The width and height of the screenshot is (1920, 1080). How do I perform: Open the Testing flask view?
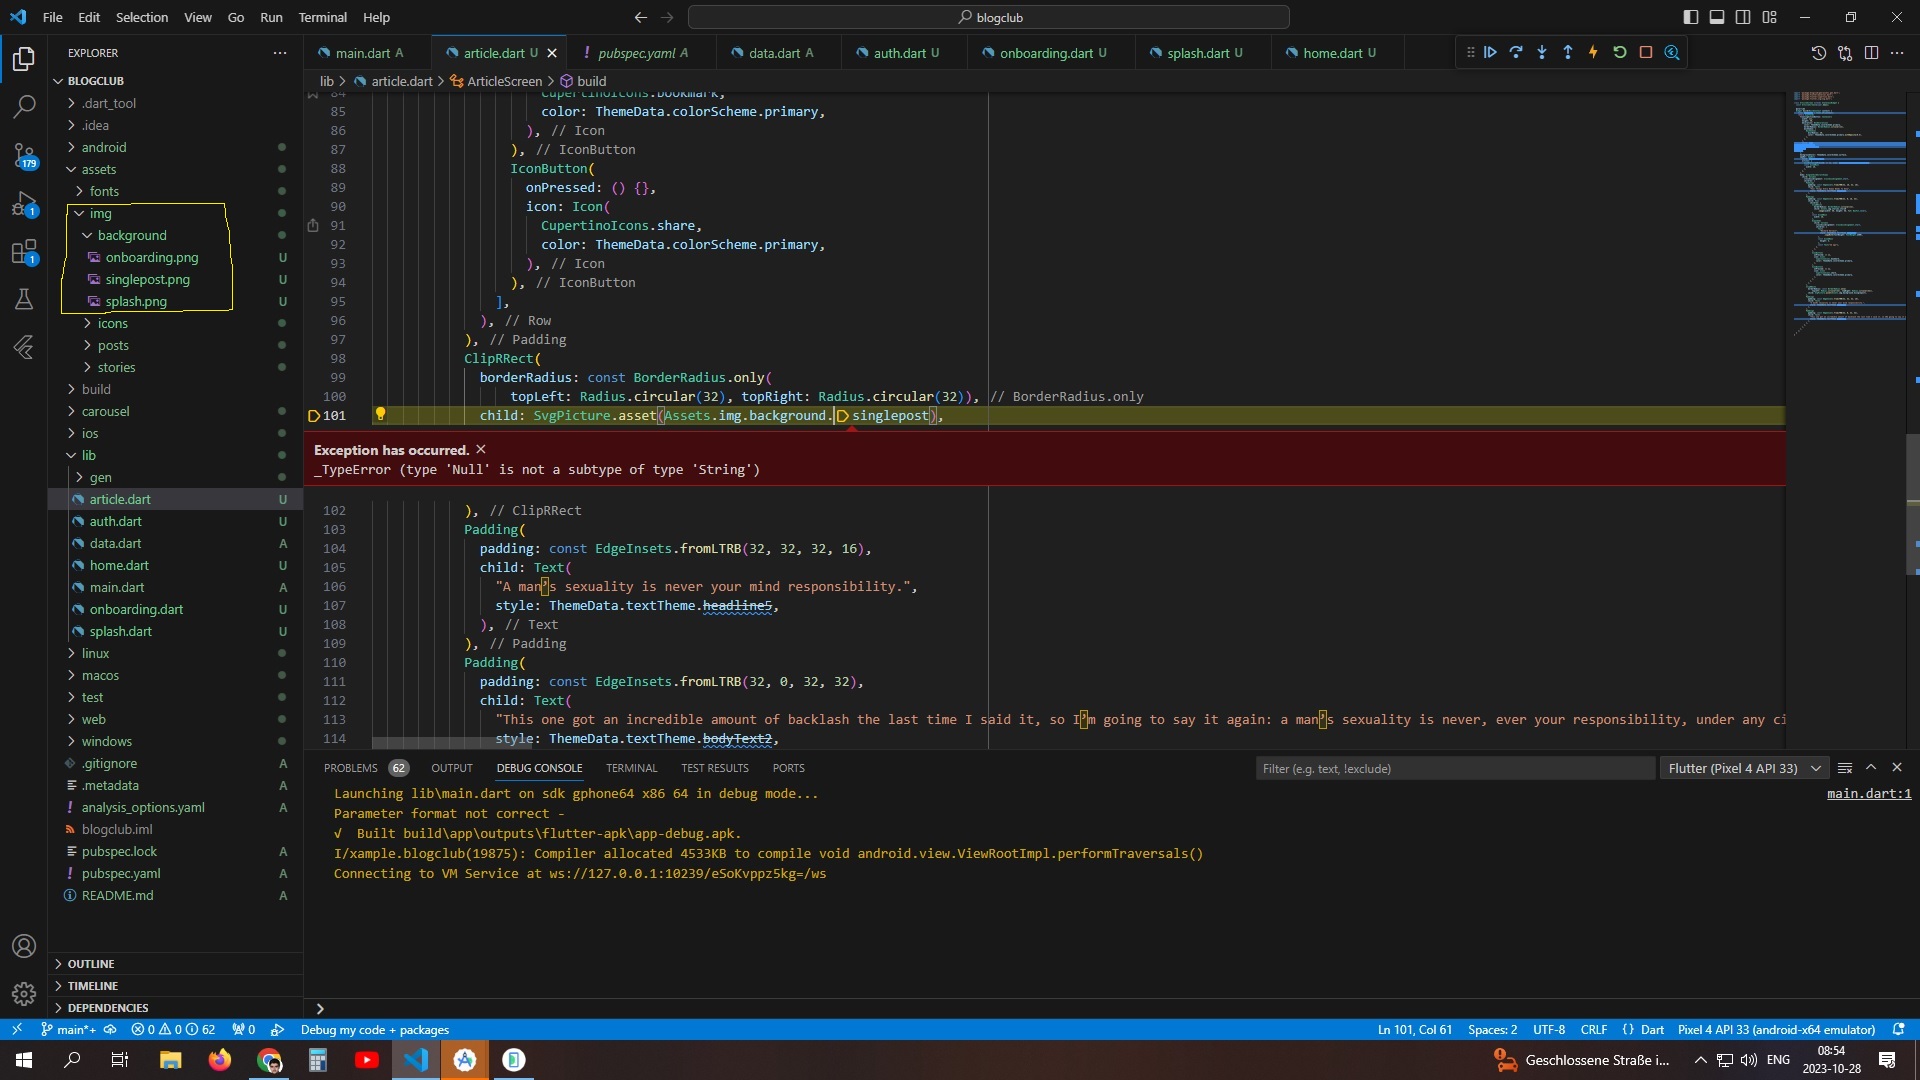pyautogui.click(x=24, y=299)
